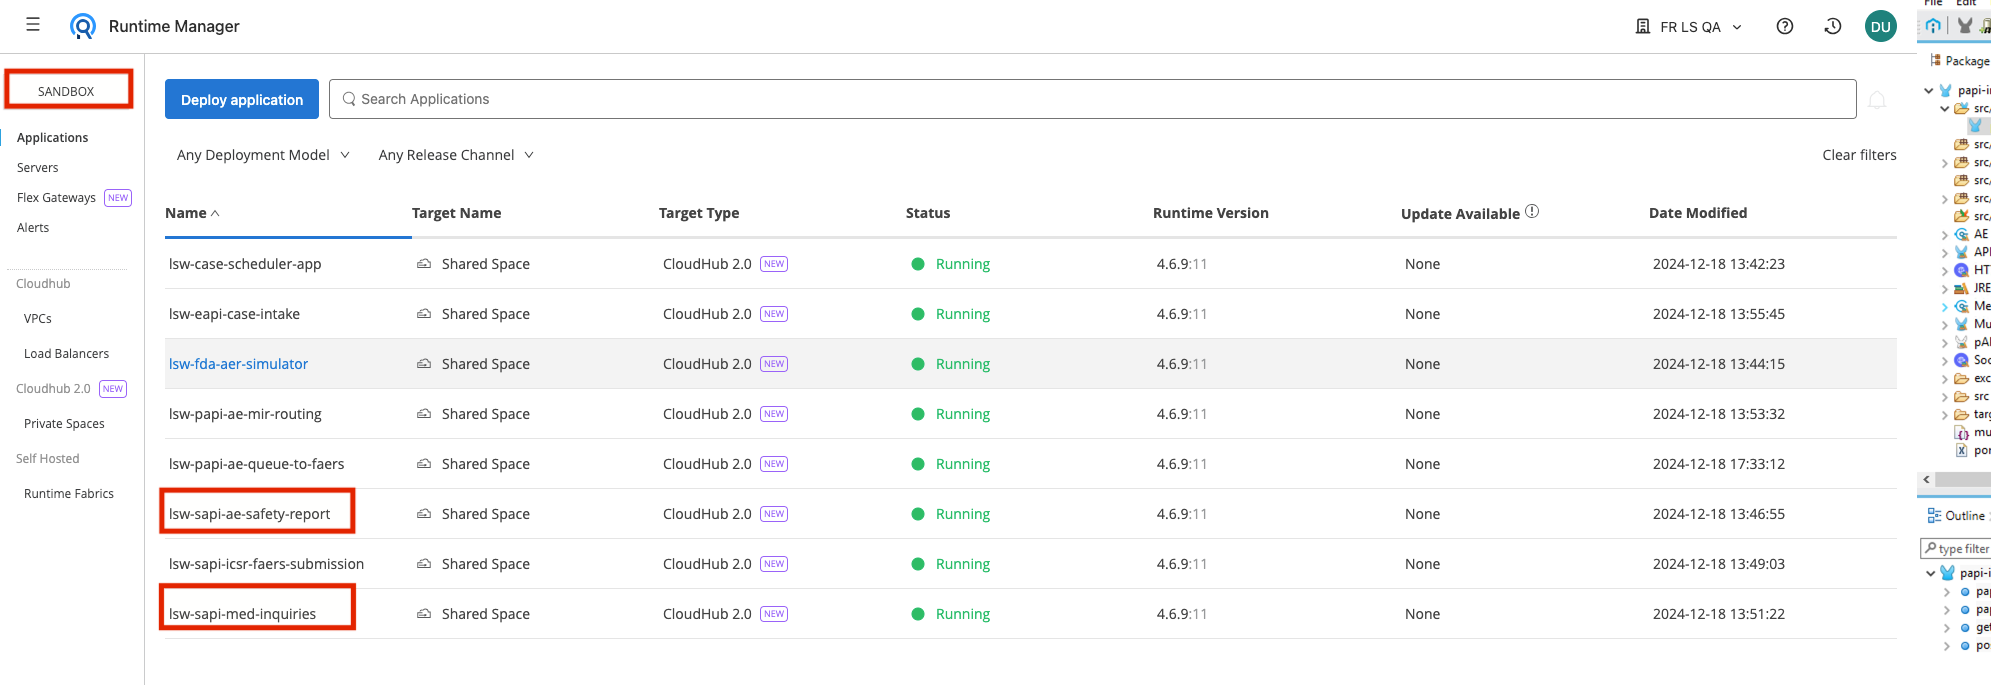This screenshot has height=685, width=1991.
Task: Open the history clock icon in header
Action: coord(1833,26)
